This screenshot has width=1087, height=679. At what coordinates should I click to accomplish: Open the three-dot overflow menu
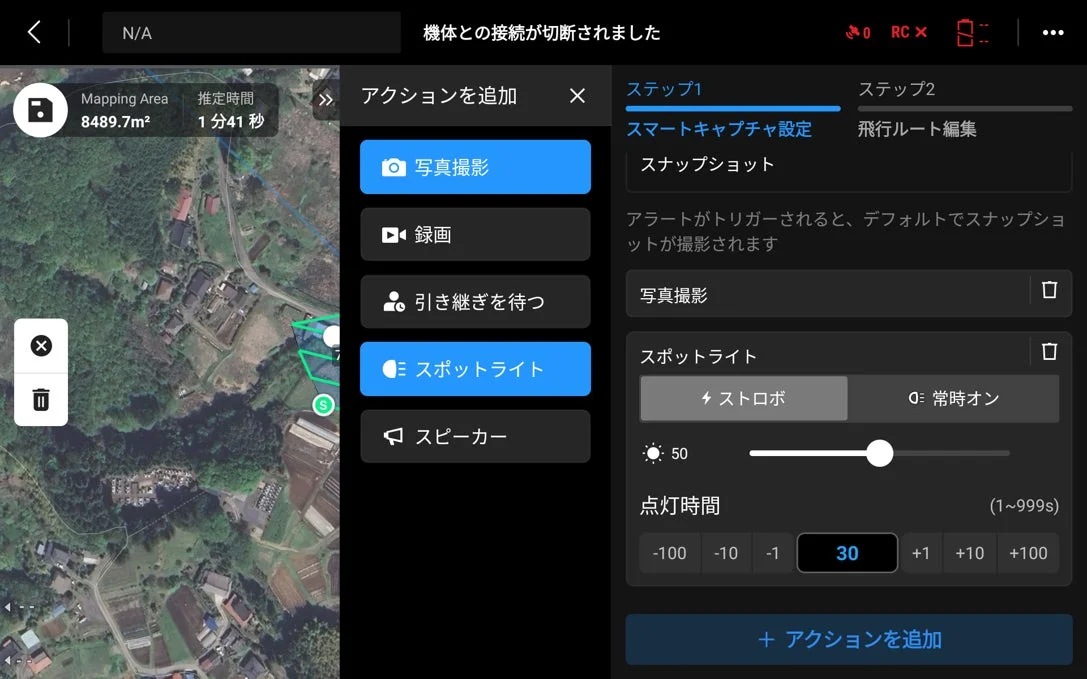[x=1053, y=32]
